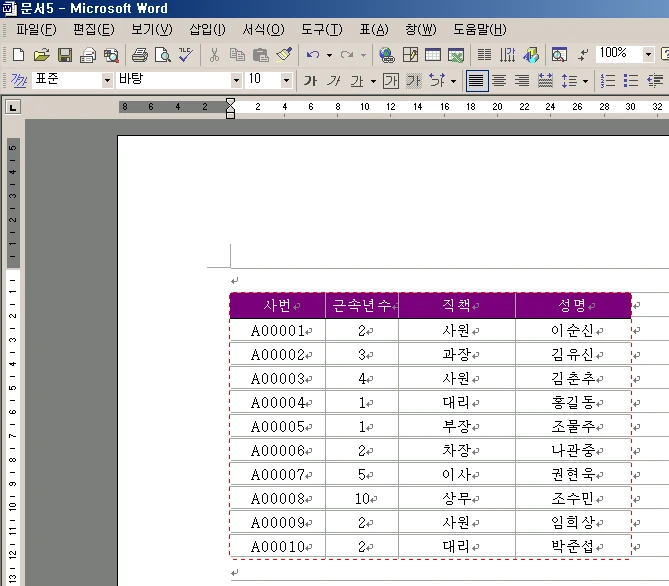Open the 삽입(I) menu
Image resolution: width=669 pixels, height=586 pixels.
click(x=207, y=29)
